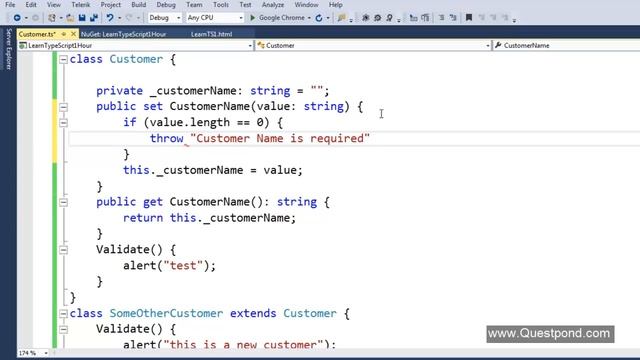Click the third dark round icon before the overflow arrow
The height and width of the screenshot is (360, 640).
pyautogui.click(x=389, y=18)
